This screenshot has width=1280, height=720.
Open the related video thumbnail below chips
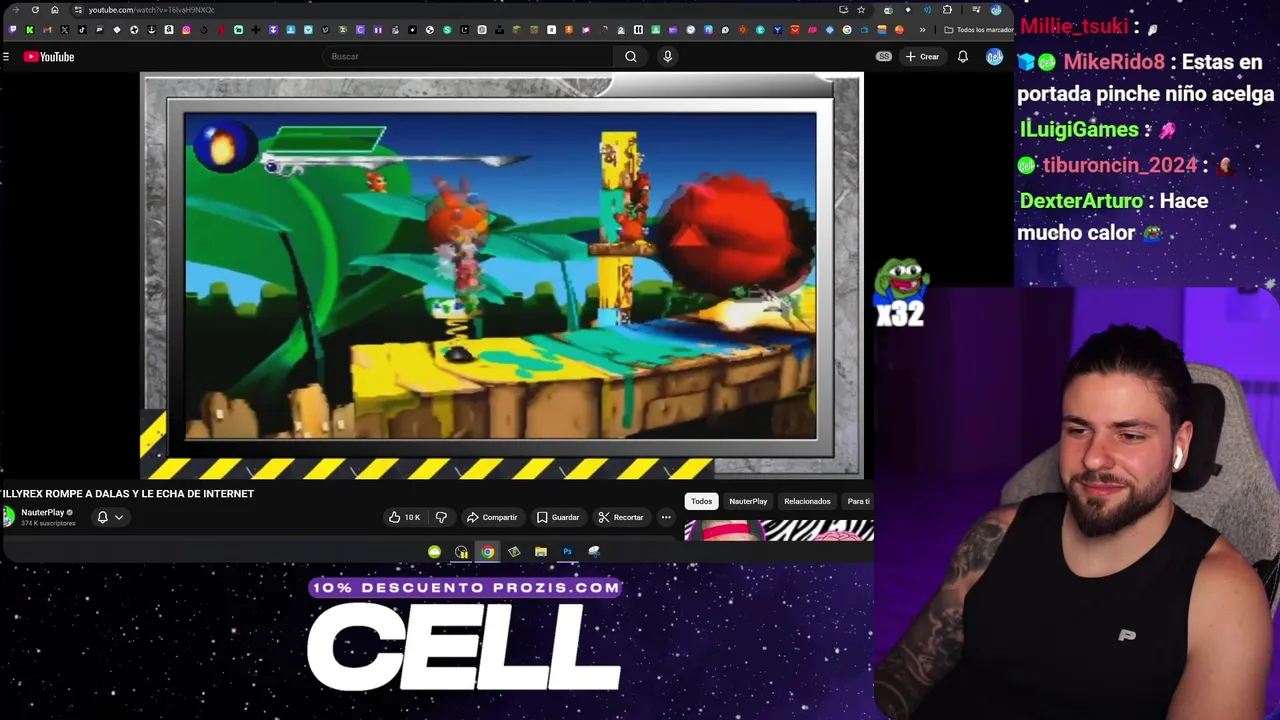click(779, 531)
